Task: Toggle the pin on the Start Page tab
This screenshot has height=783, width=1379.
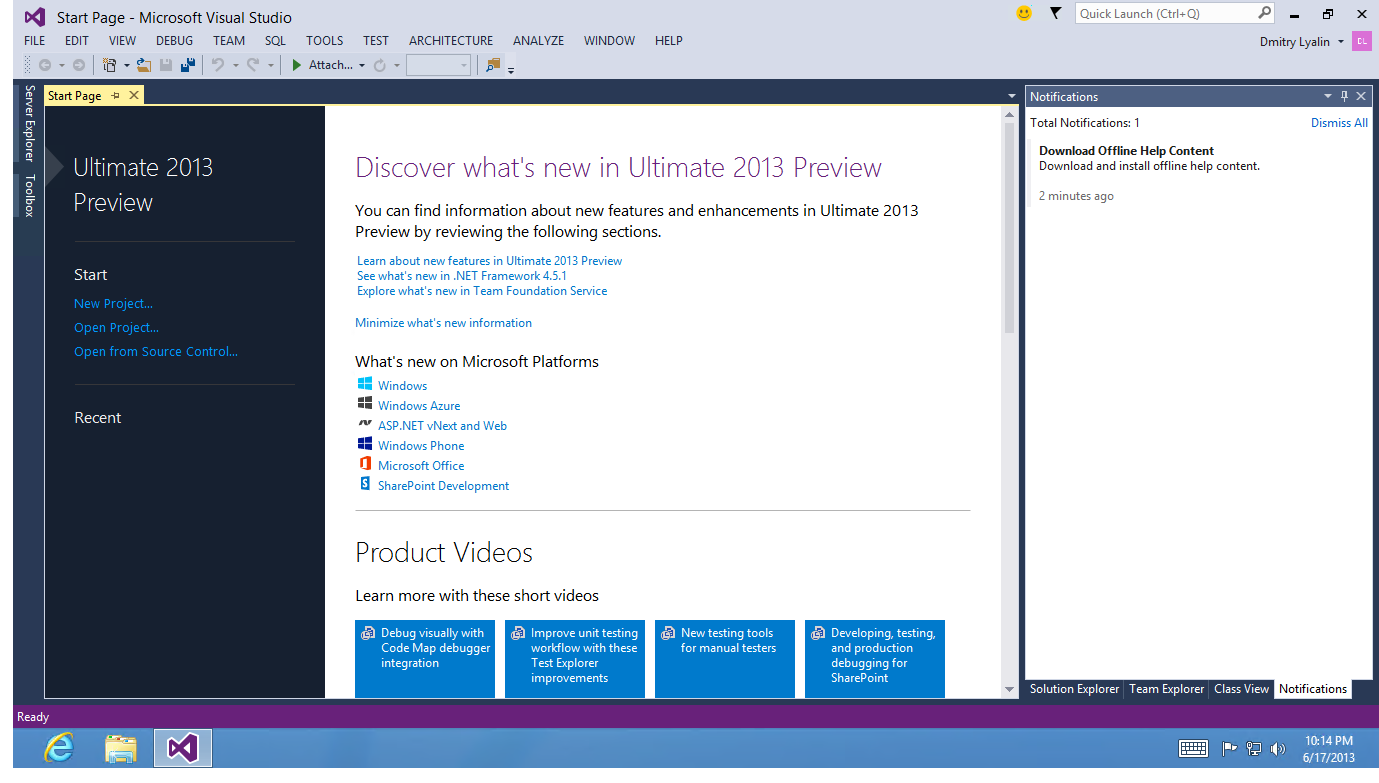Action: [x=116, y=95]
